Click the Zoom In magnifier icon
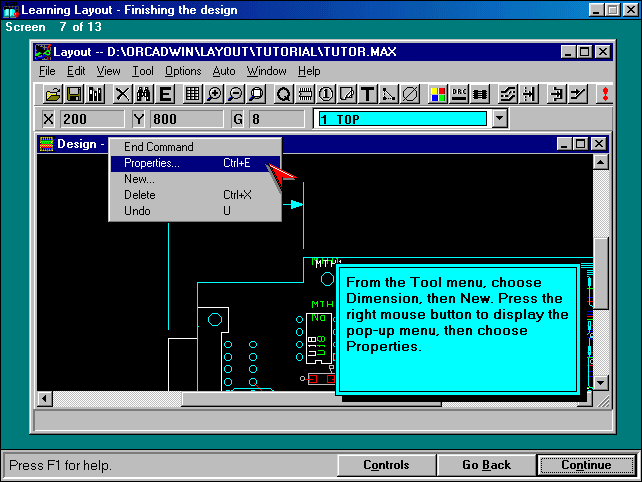 pyautogui.click(x=214, y=94)
